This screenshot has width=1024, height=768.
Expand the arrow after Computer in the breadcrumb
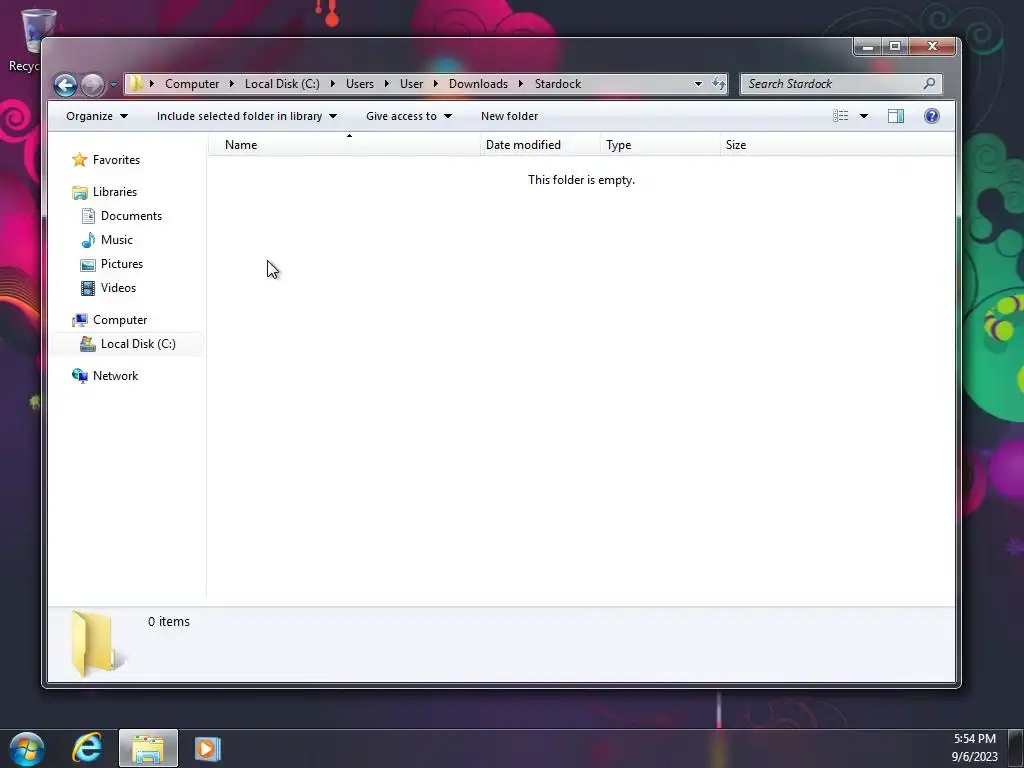pyautogui.click(x=232, y=84)
